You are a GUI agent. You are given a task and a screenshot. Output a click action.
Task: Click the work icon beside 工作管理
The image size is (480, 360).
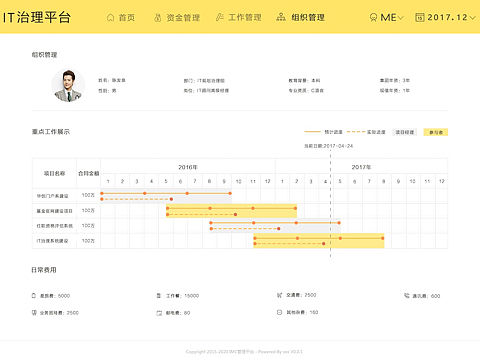[x=220, y=17]
